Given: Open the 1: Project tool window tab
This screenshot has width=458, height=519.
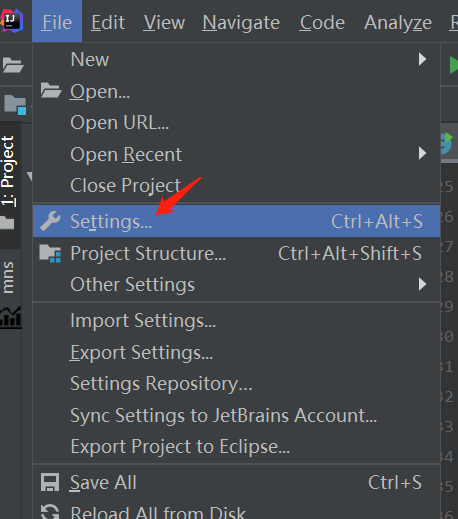Looking at the screenshot, I should tap(8, 171).
